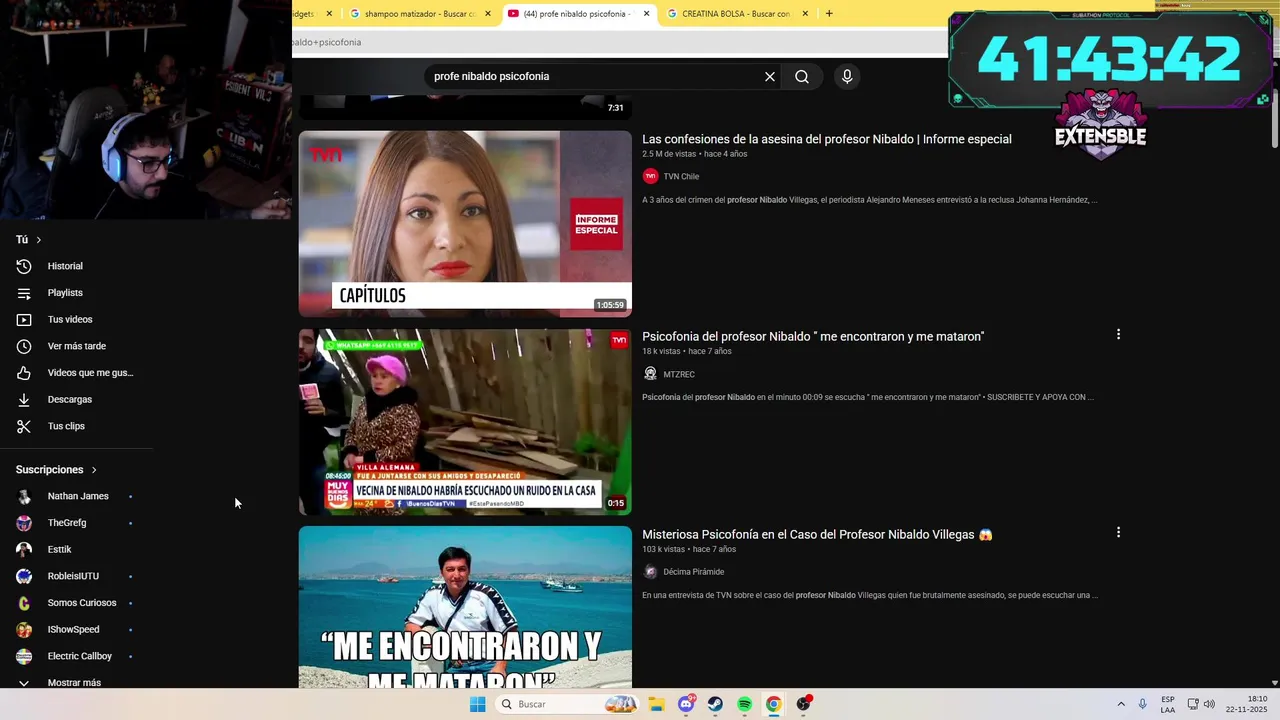The height and width of the screenshot is (720, 1280).
Task: Close the shampoo matizador tab
Action: tap(488, 14)
